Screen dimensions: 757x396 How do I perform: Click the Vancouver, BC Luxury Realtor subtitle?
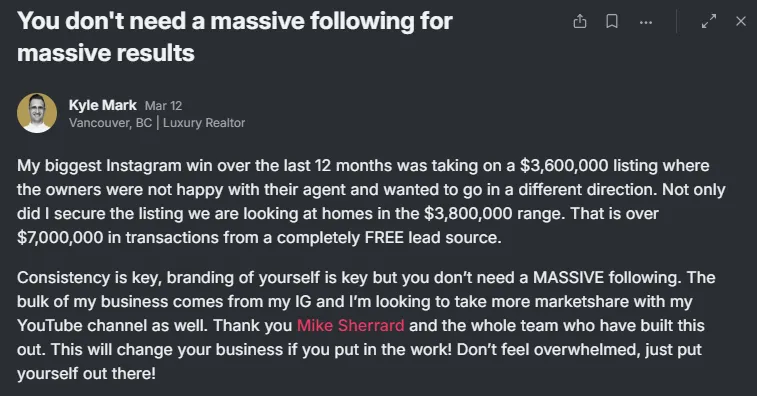click(157, 123)
